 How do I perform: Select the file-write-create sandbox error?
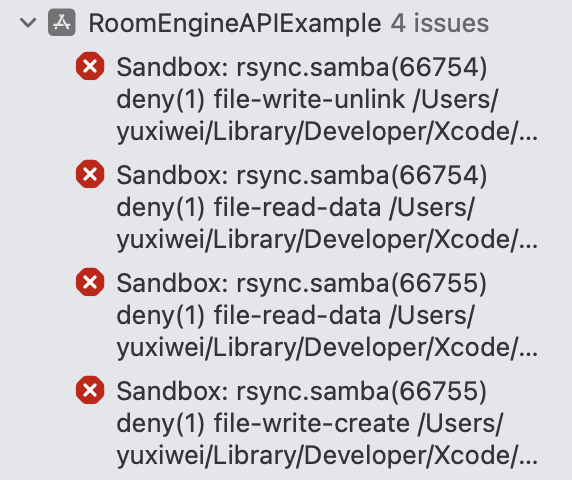[x=327, y=423]
